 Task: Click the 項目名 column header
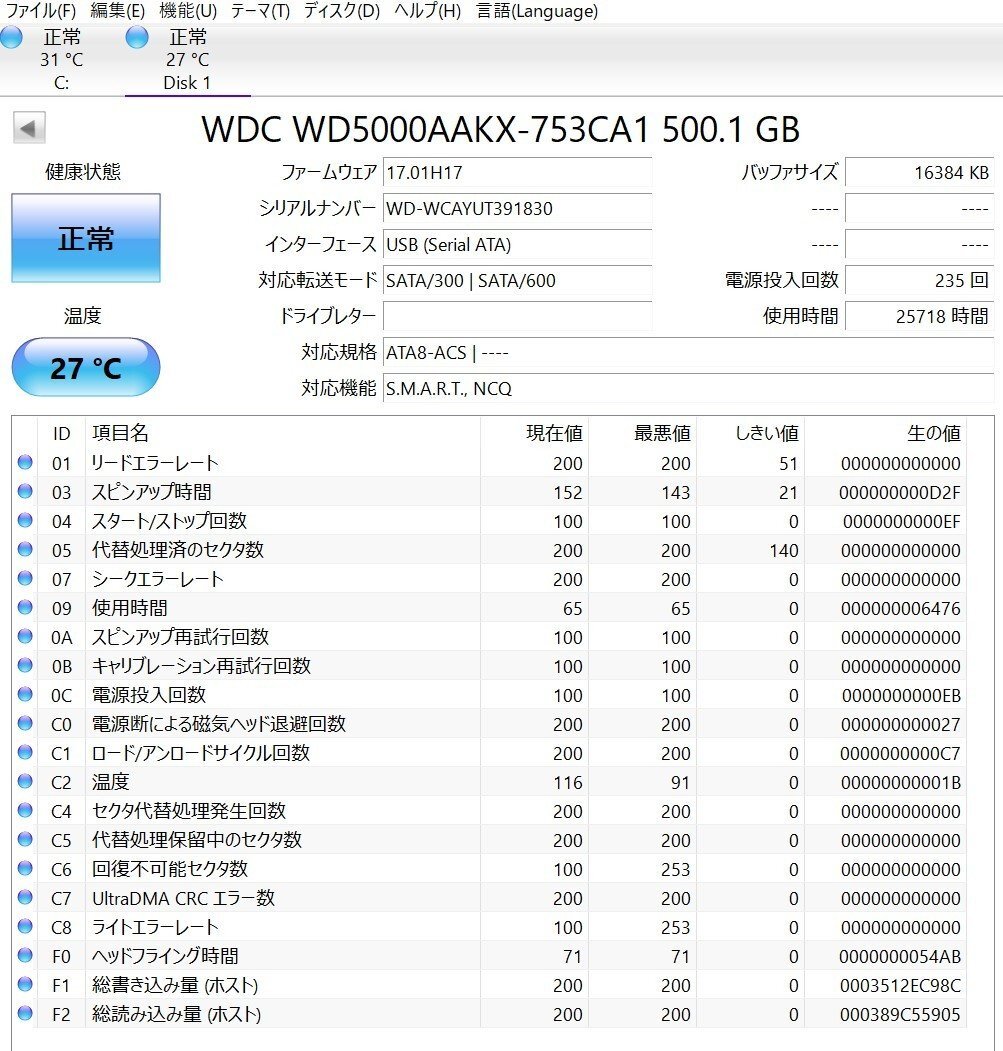[282, 433]
